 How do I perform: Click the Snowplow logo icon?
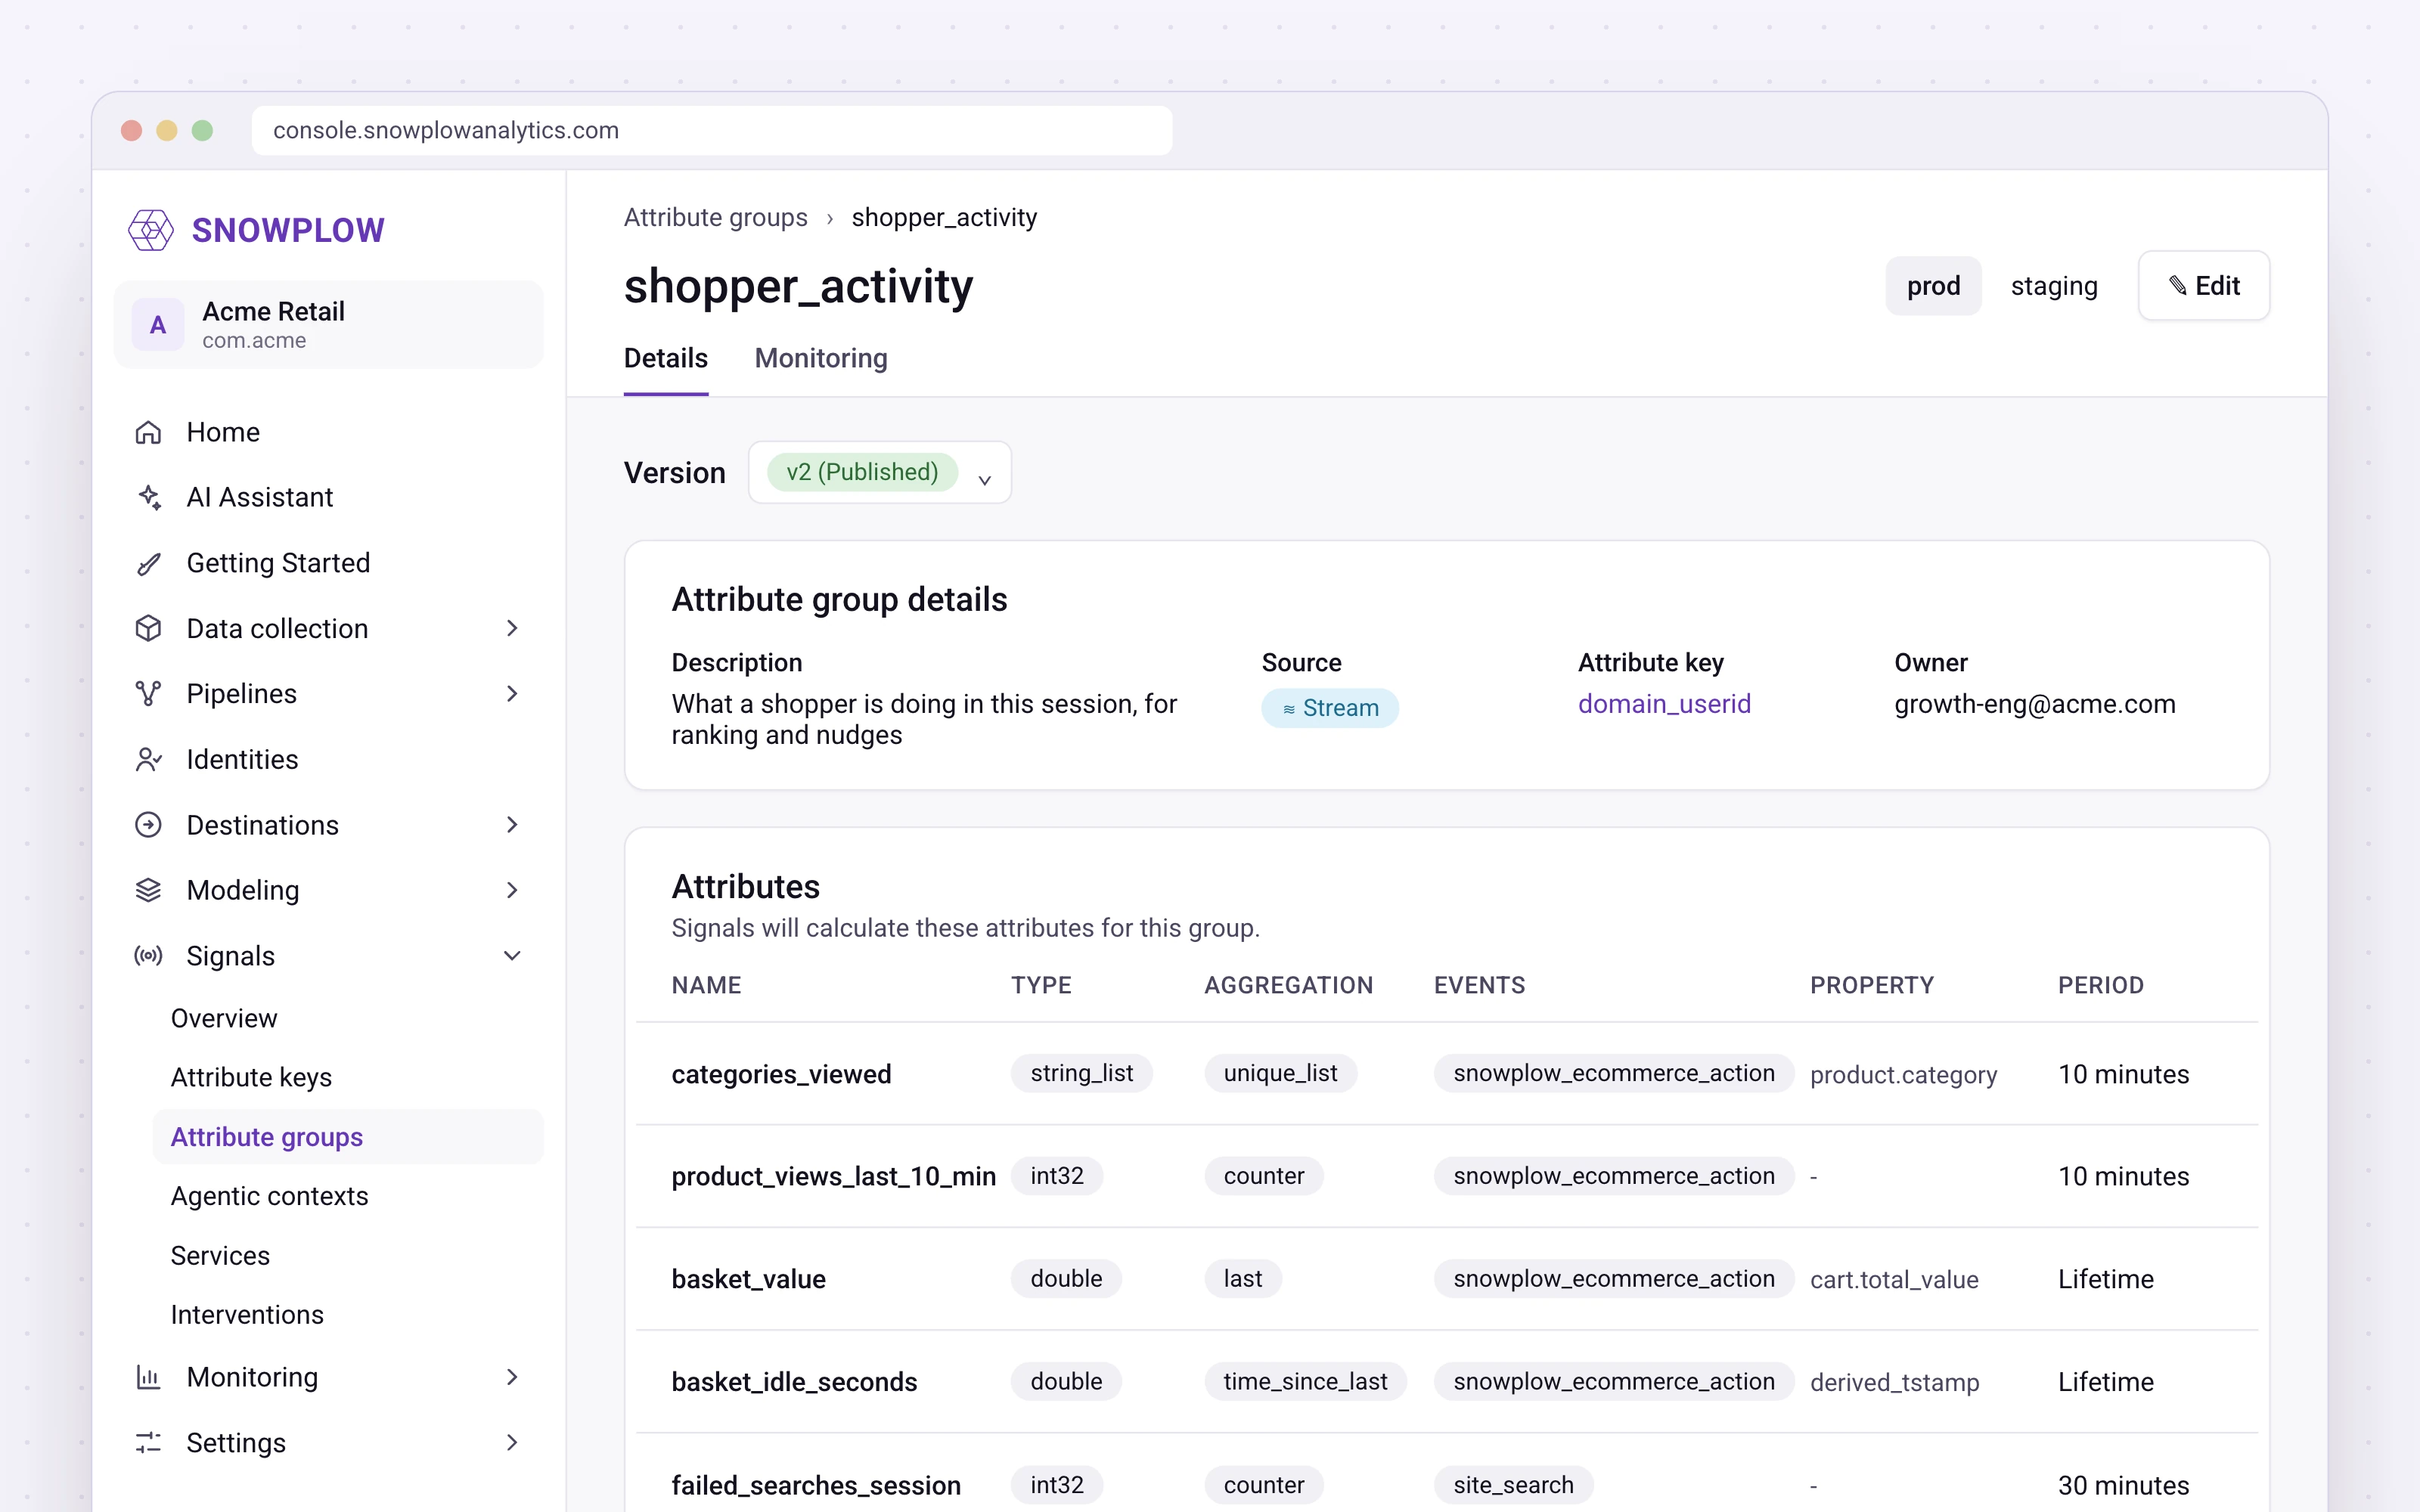pos(151,230)
